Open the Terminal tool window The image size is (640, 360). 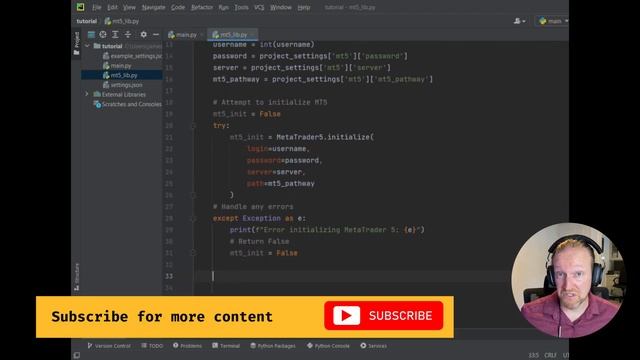click(x=226, y=346)
